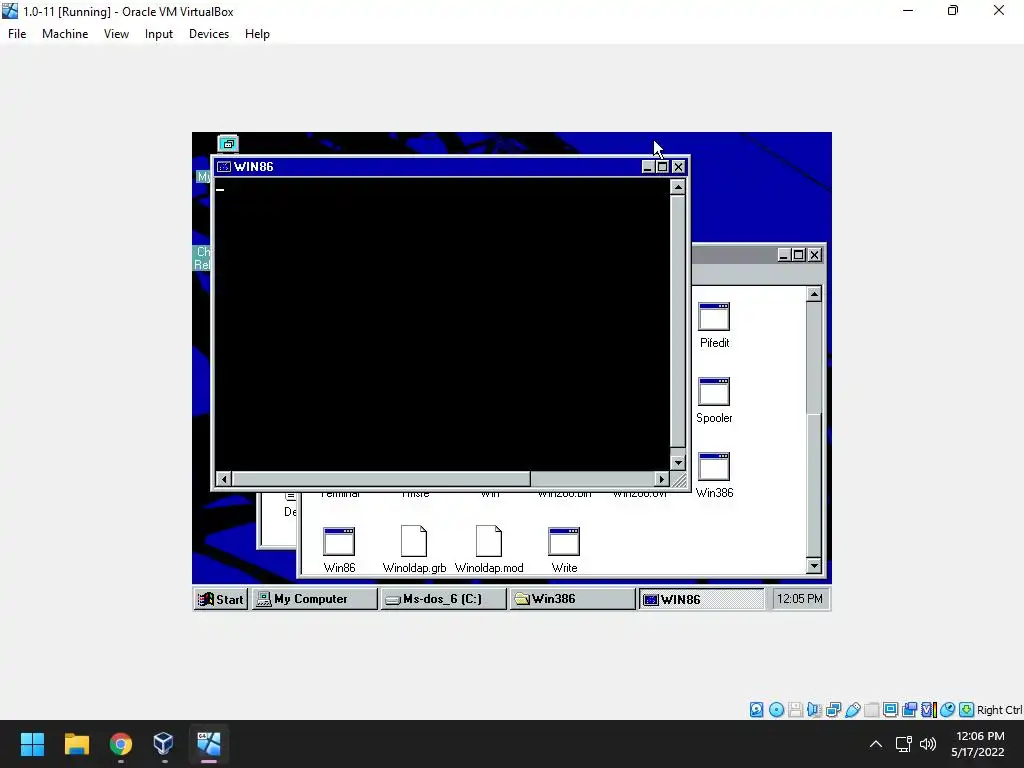Viewport: 1024px width, 768px height.
Task: Click the recording status icon
Action: point(909,710)
